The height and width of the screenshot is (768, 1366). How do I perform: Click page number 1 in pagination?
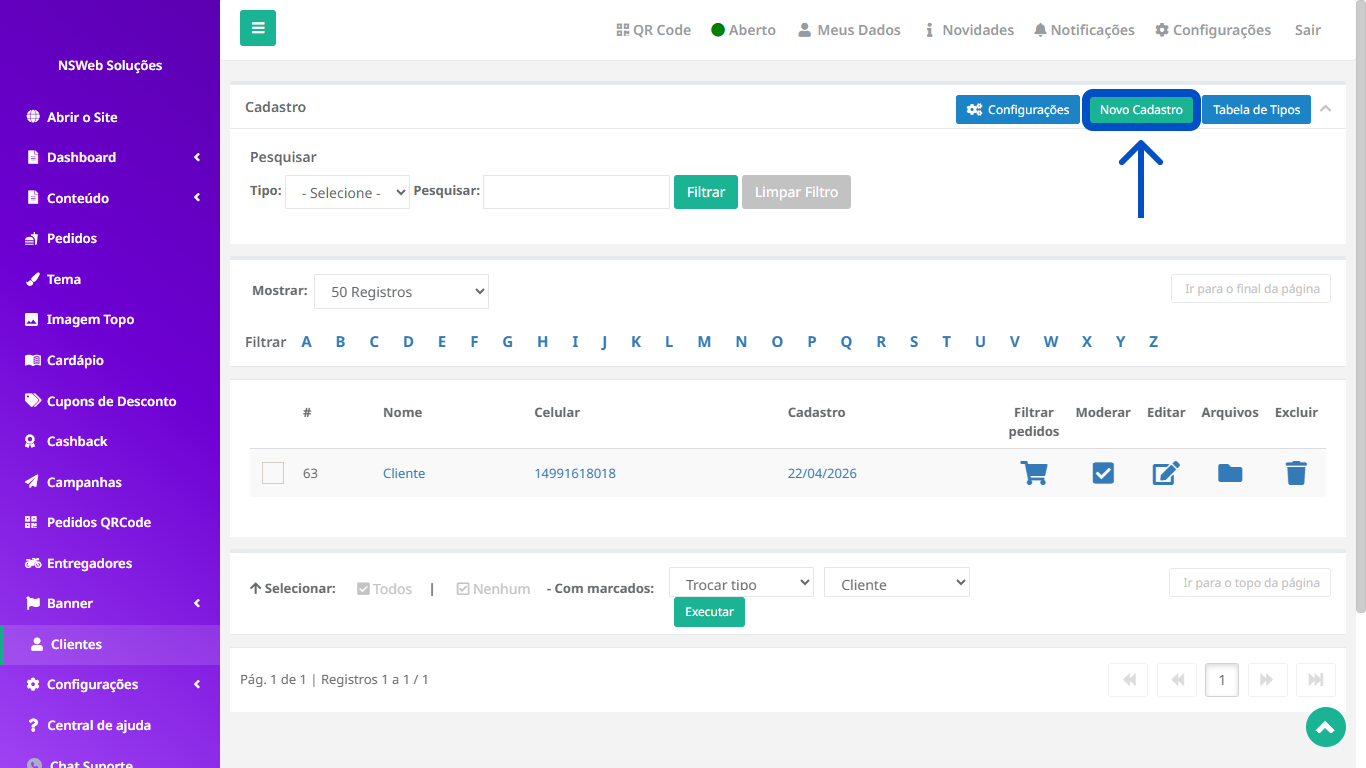1222,680
